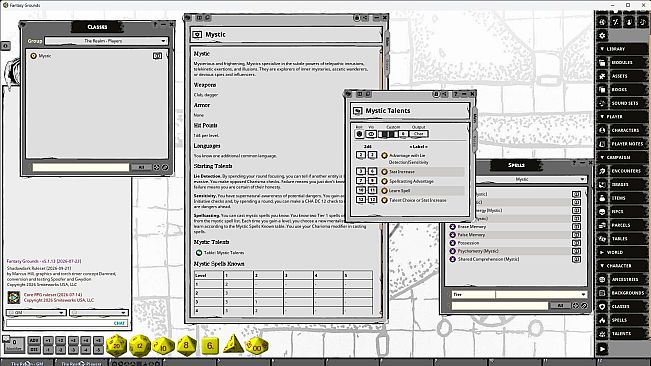Open the Ancestries sidebar entry
Viewport: 651px width, 366px height.
point(622,279)
